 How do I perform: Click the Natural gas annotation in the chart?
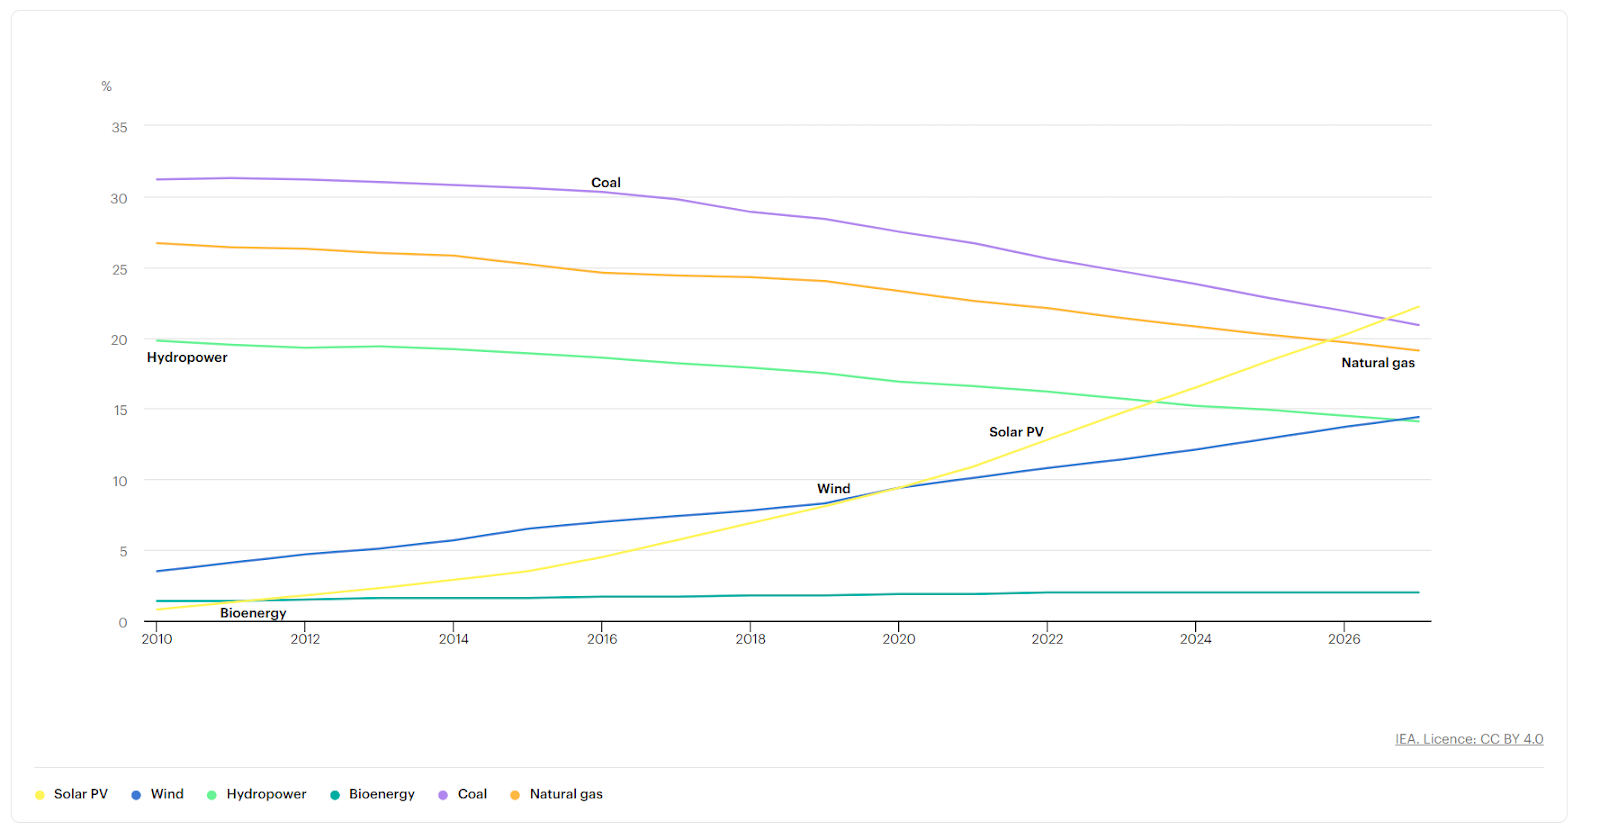tap(1378, 363)
